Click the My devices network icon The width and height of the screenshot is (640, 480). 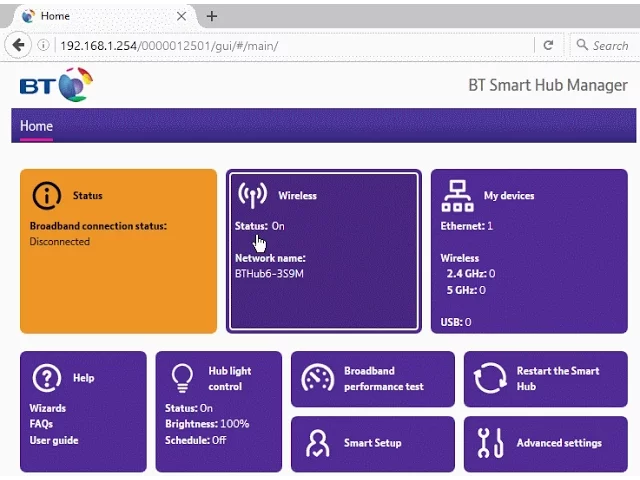pos(458,196)
